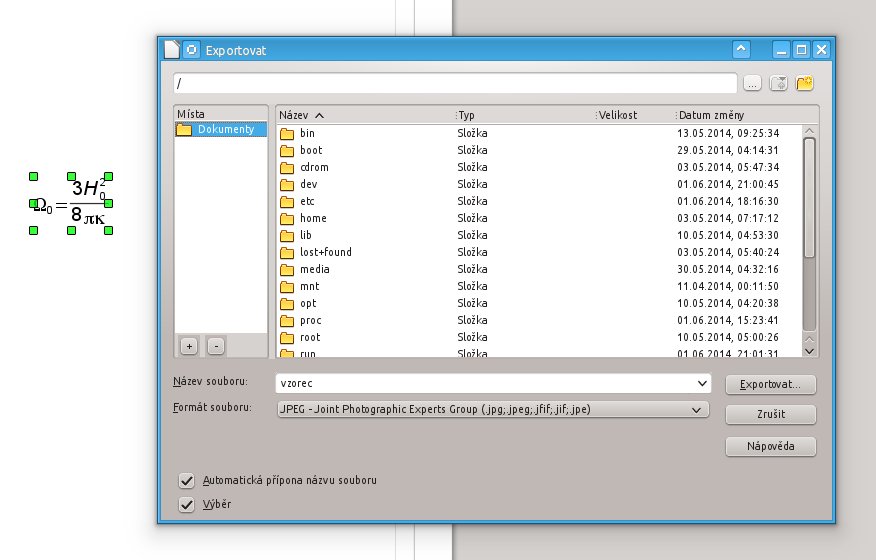Sort by the Název column header
This screenshot has height=560, width=876.
366,115
